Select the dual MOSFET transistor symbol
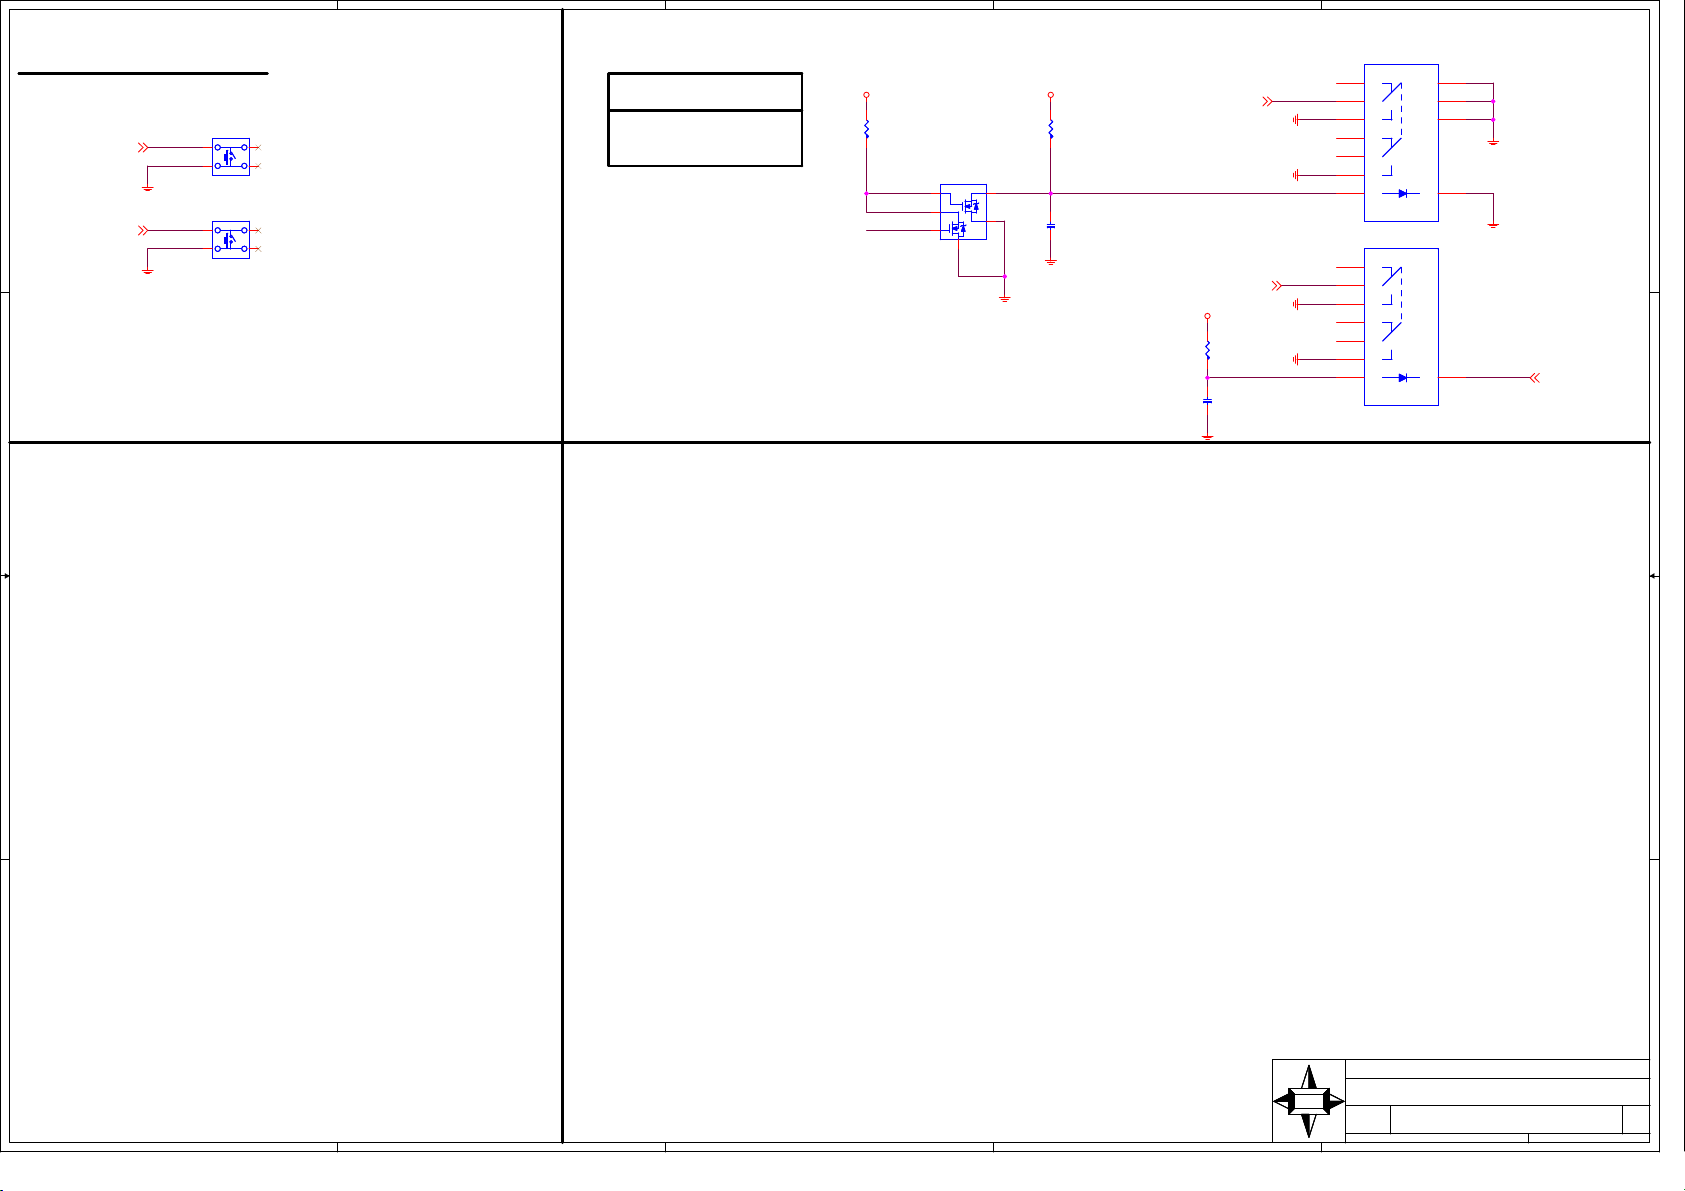This screenshot has height=1191, width=1685. (x=963, y=212)
